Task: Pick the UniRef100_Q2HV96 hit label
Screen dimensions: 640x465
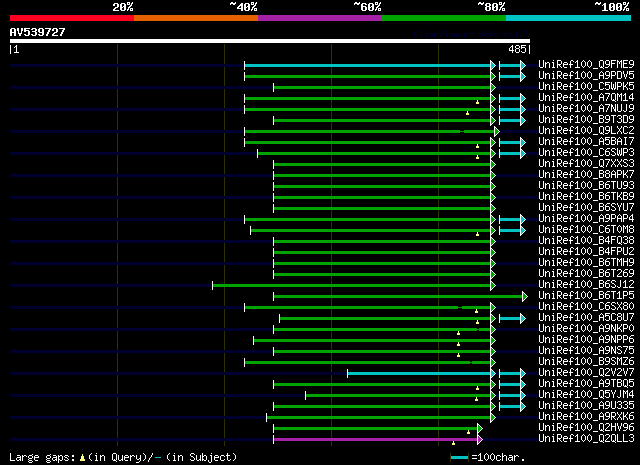Action: point(586,428)
